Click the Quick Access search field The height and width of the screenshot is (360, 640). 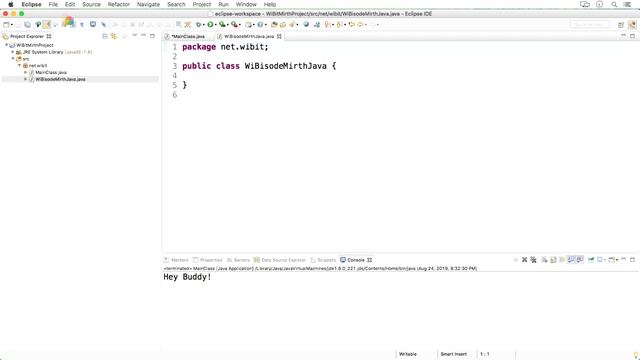[x=589, y=24]
